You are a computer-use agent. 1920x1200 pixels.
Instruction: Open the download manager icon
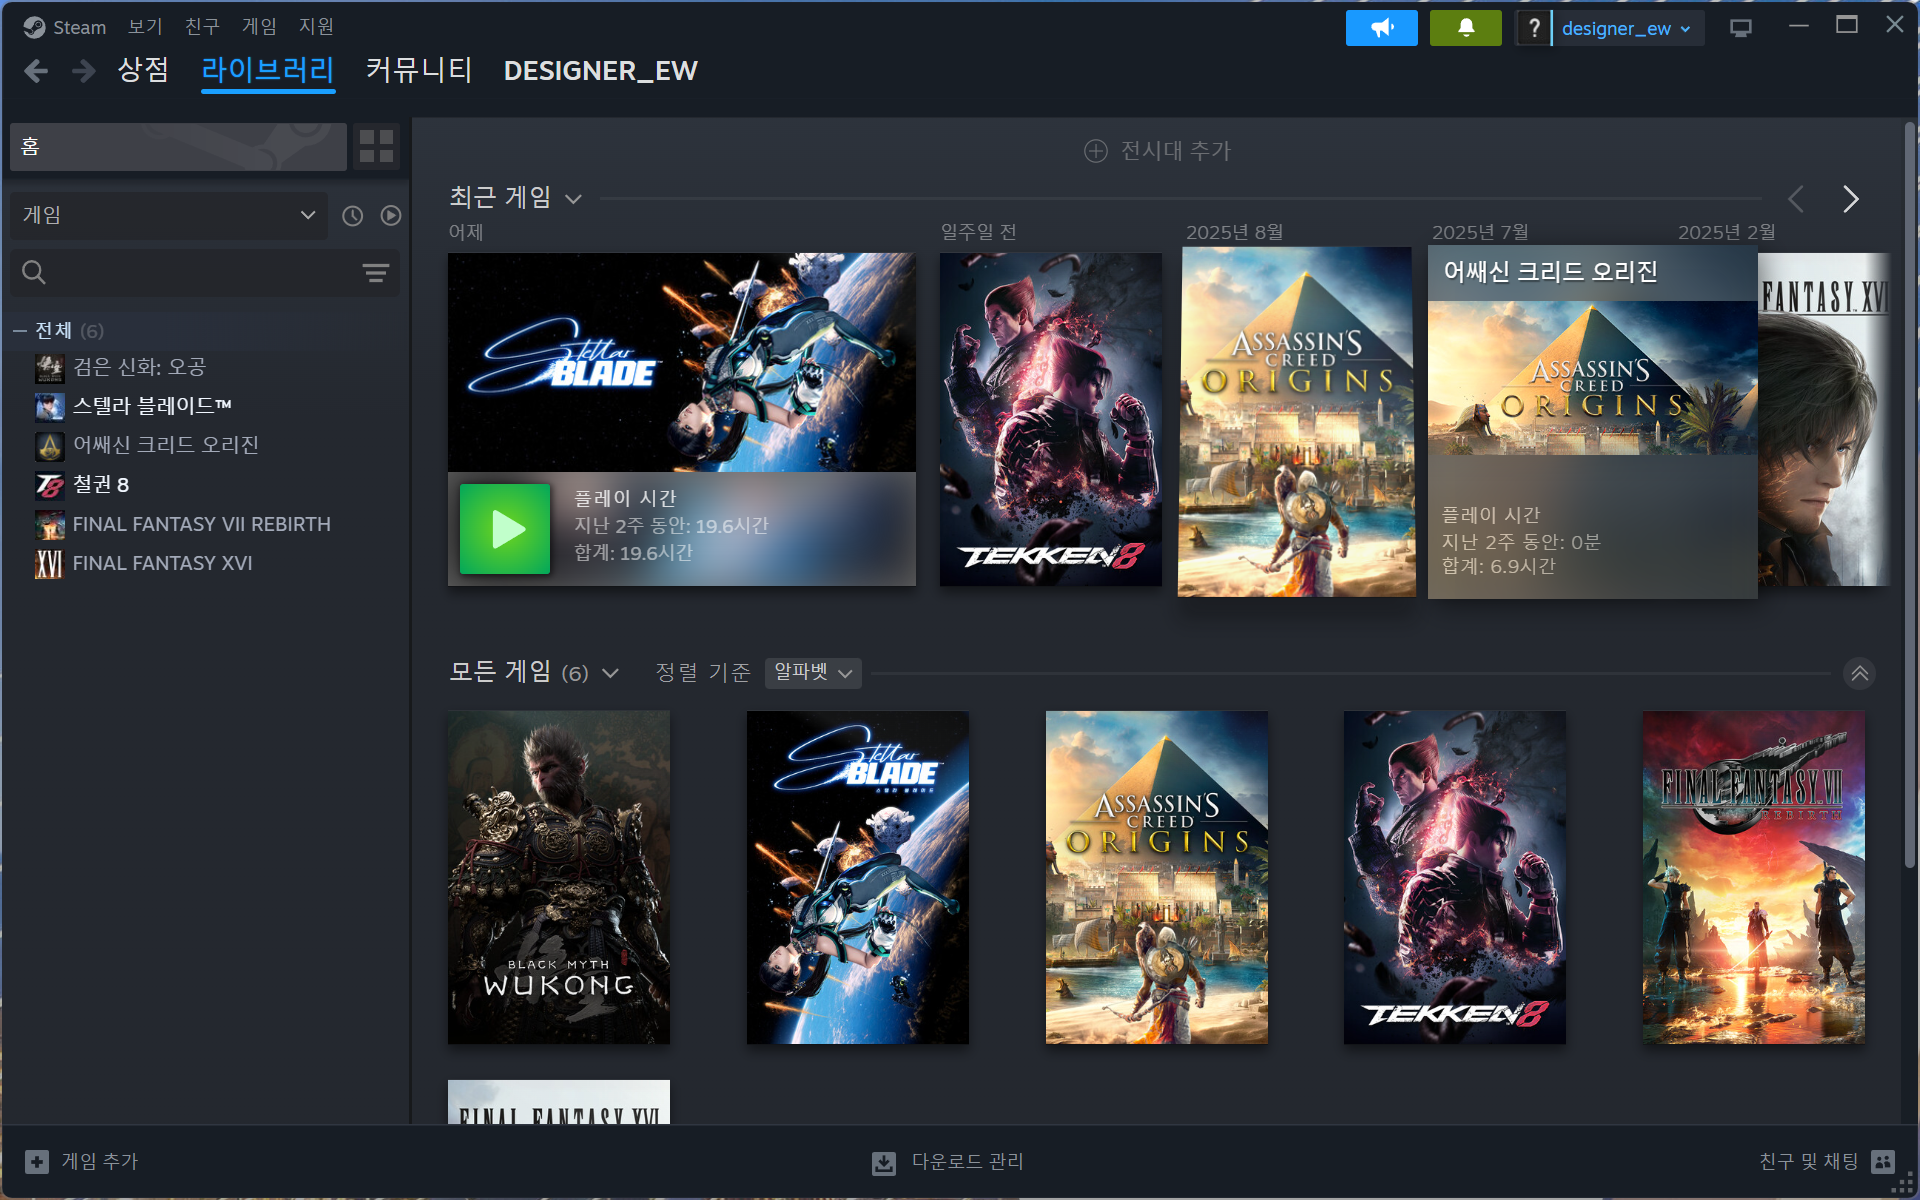coord(884,1162)
